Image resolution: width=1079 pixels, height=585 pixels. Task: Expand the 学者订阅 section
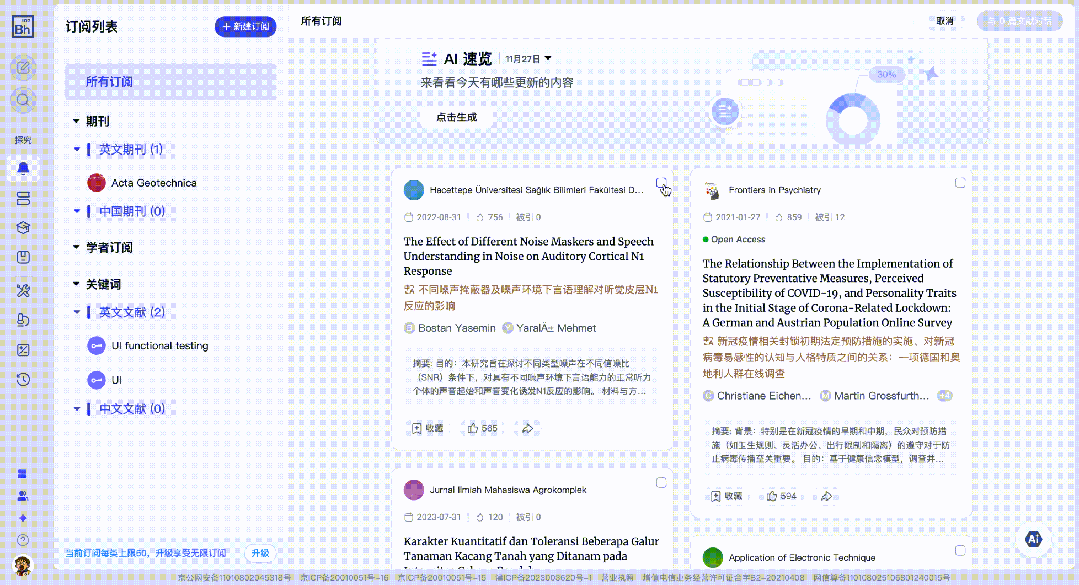point(76,247)
